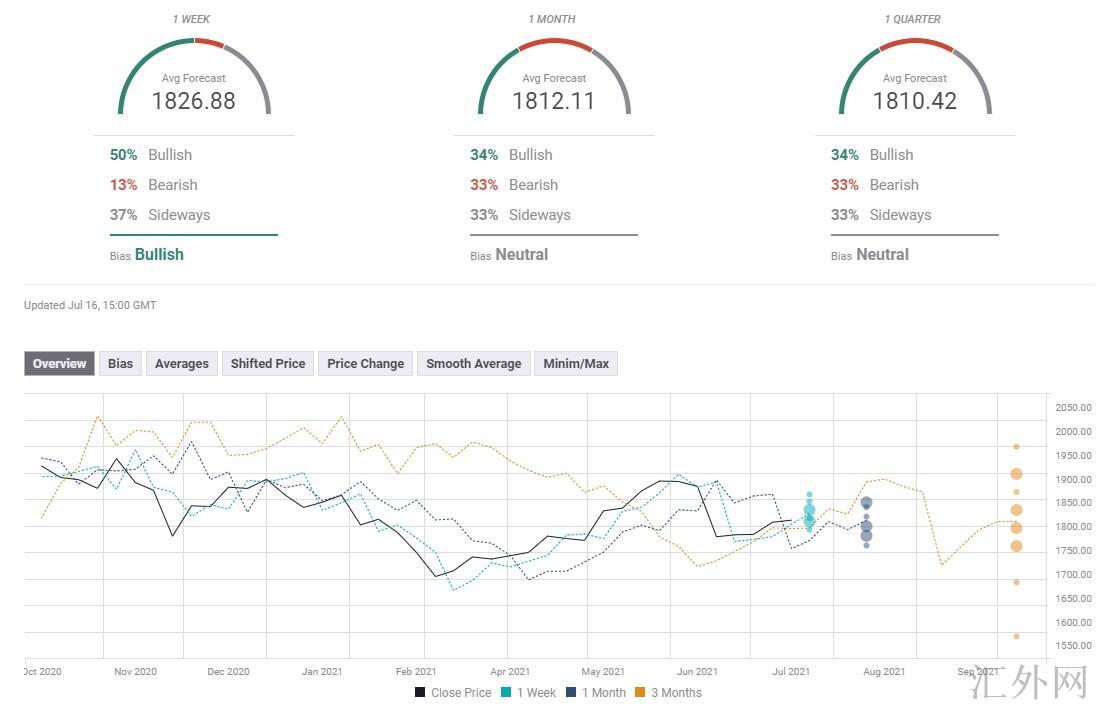Viewport: 1098px width, 712px height.
Task: Click the lowest orange forecast dot near 1570
Action: pyautogui.click(x=1016, y=636)
